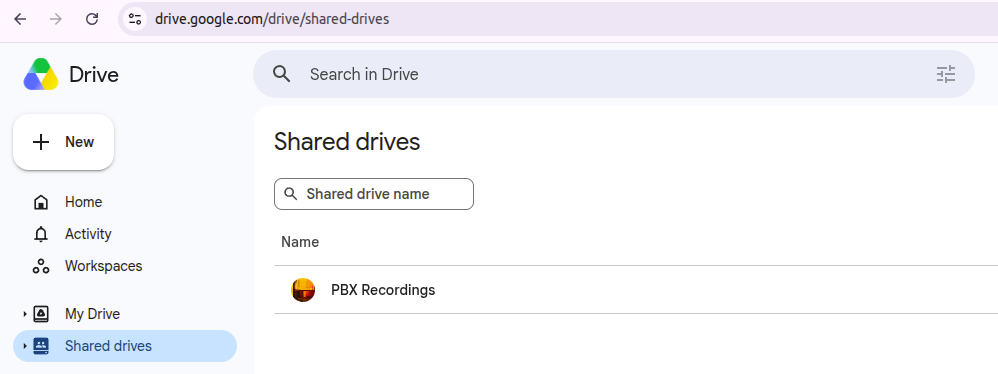The width and height of the screenshot is (998, 374).
Task: Click the Home house icon in sidebar
Action: pos(41,202)
